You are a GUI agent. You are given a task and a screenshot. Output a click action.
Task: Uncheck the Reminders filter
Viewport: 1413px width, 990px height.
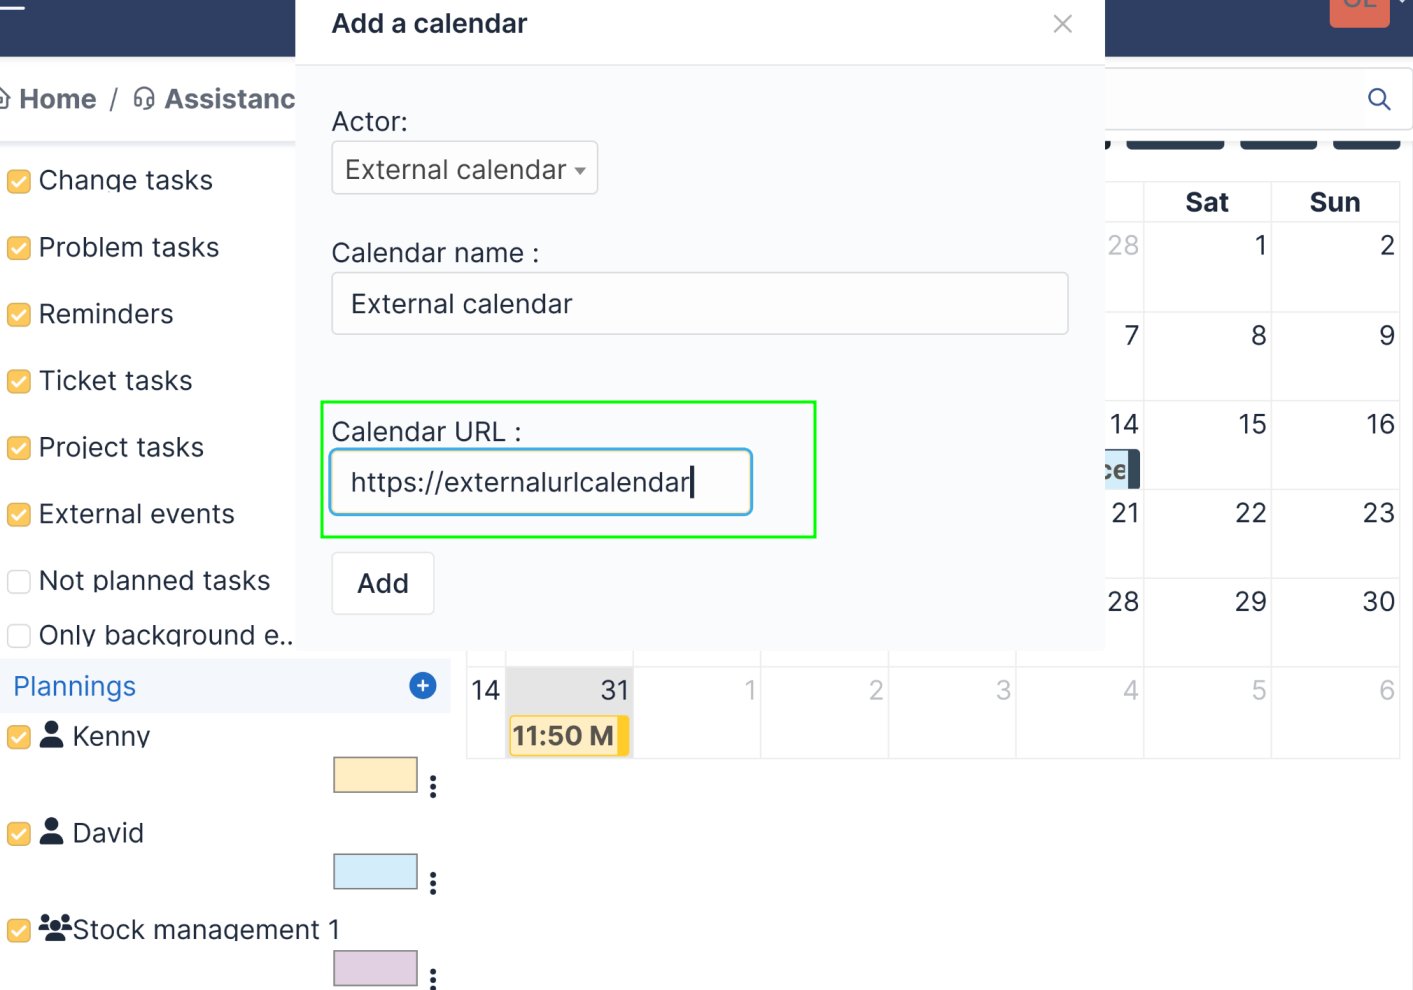(x=19, y=314)
